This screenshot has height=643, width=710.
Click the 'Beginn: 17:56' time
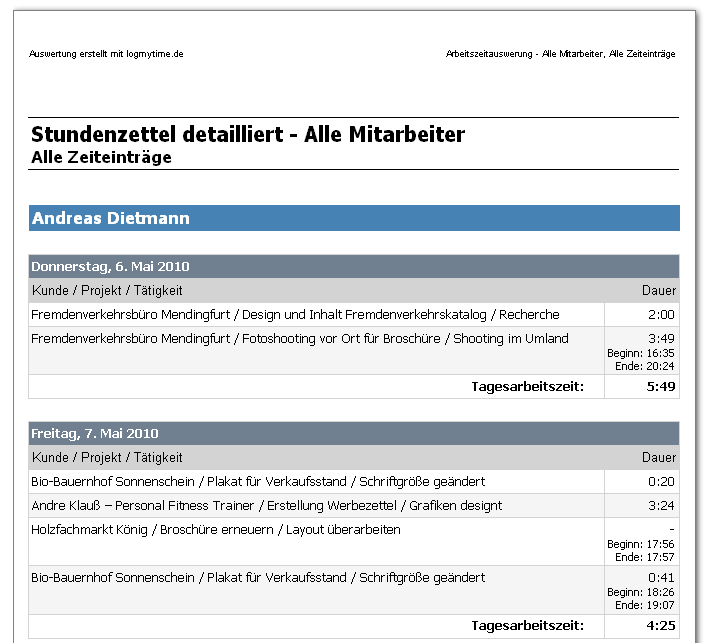click(x=641, y=544)
